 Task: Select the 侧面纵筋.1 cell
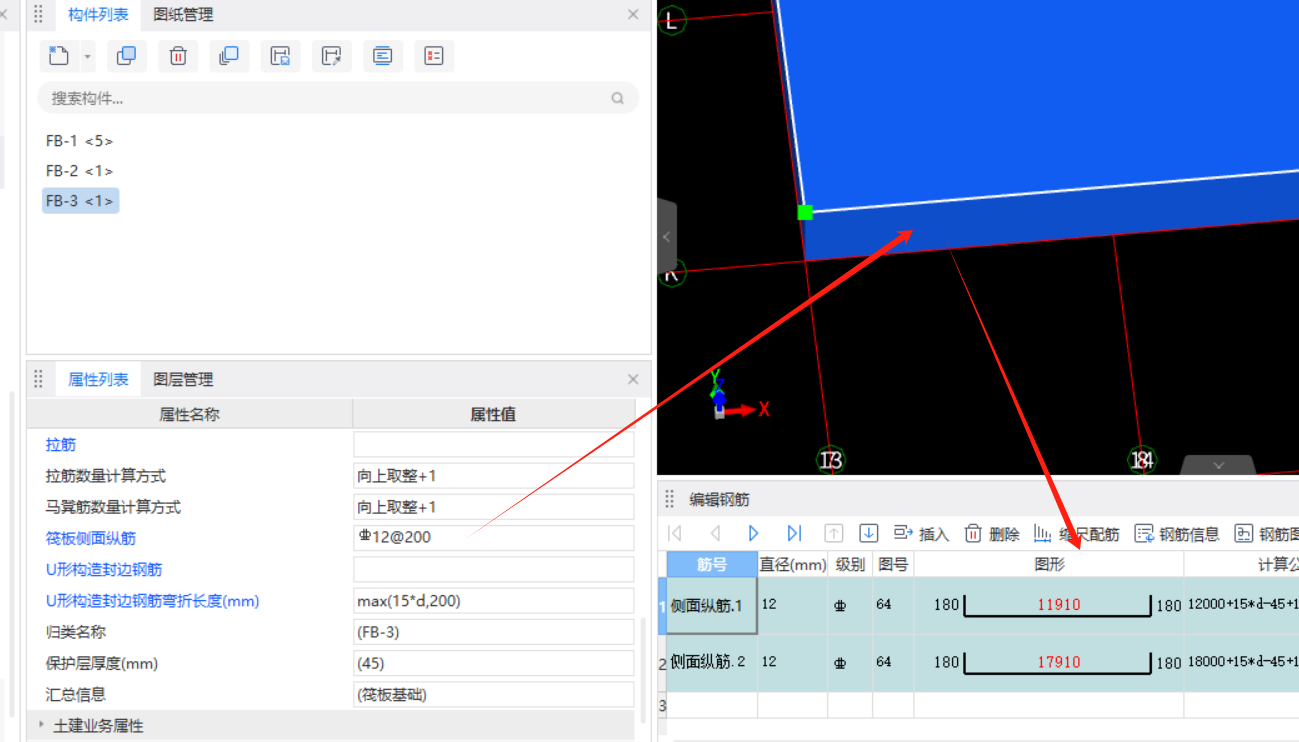pyautogui.click(x=712, y=605)
